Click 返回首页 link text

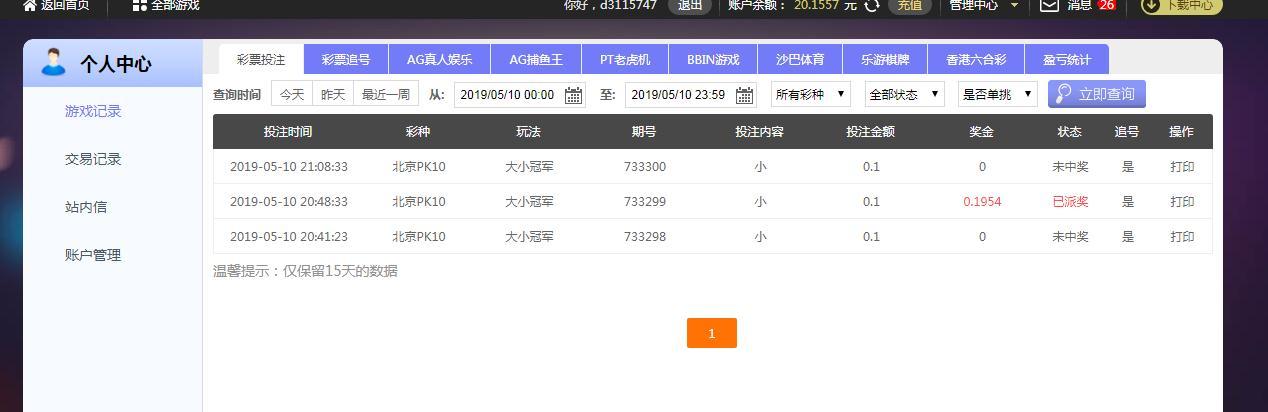[65, 5]
